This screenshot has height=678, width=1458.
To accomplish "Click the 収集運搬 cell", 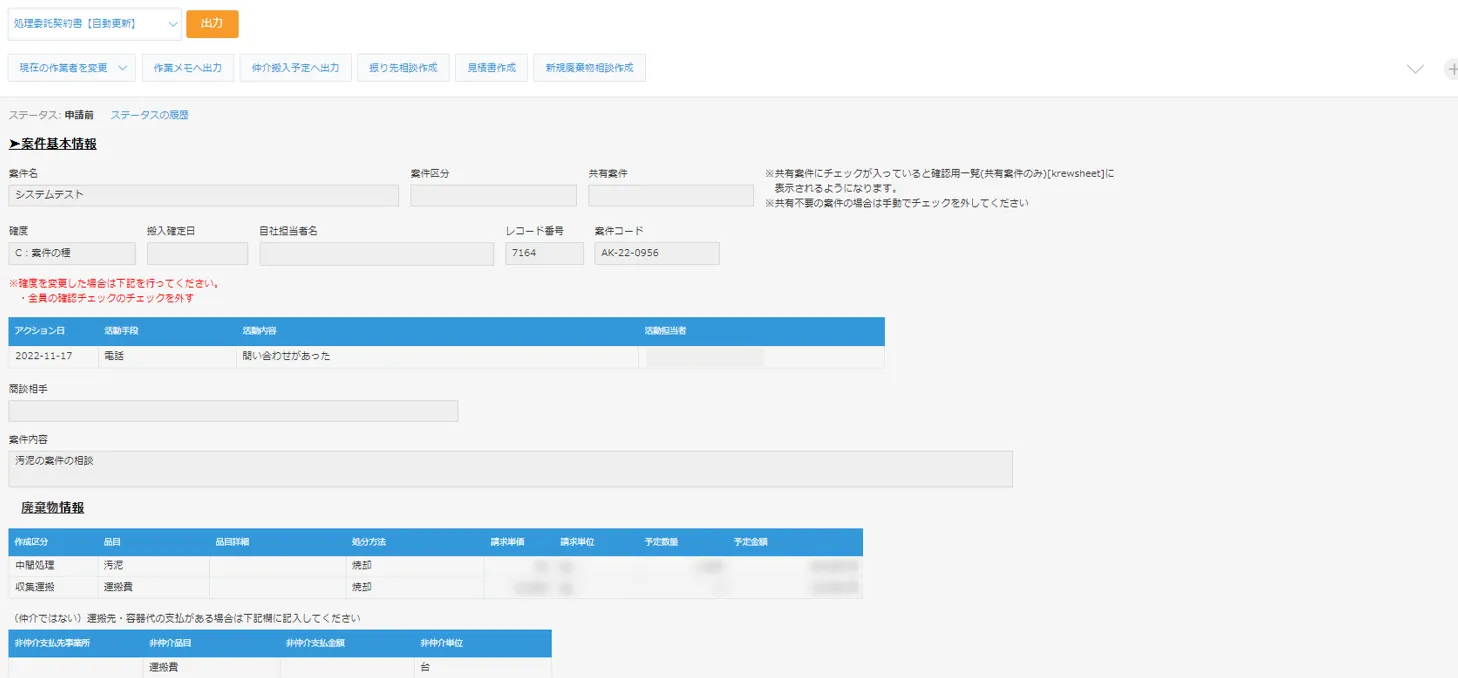I will pos(53,587).
